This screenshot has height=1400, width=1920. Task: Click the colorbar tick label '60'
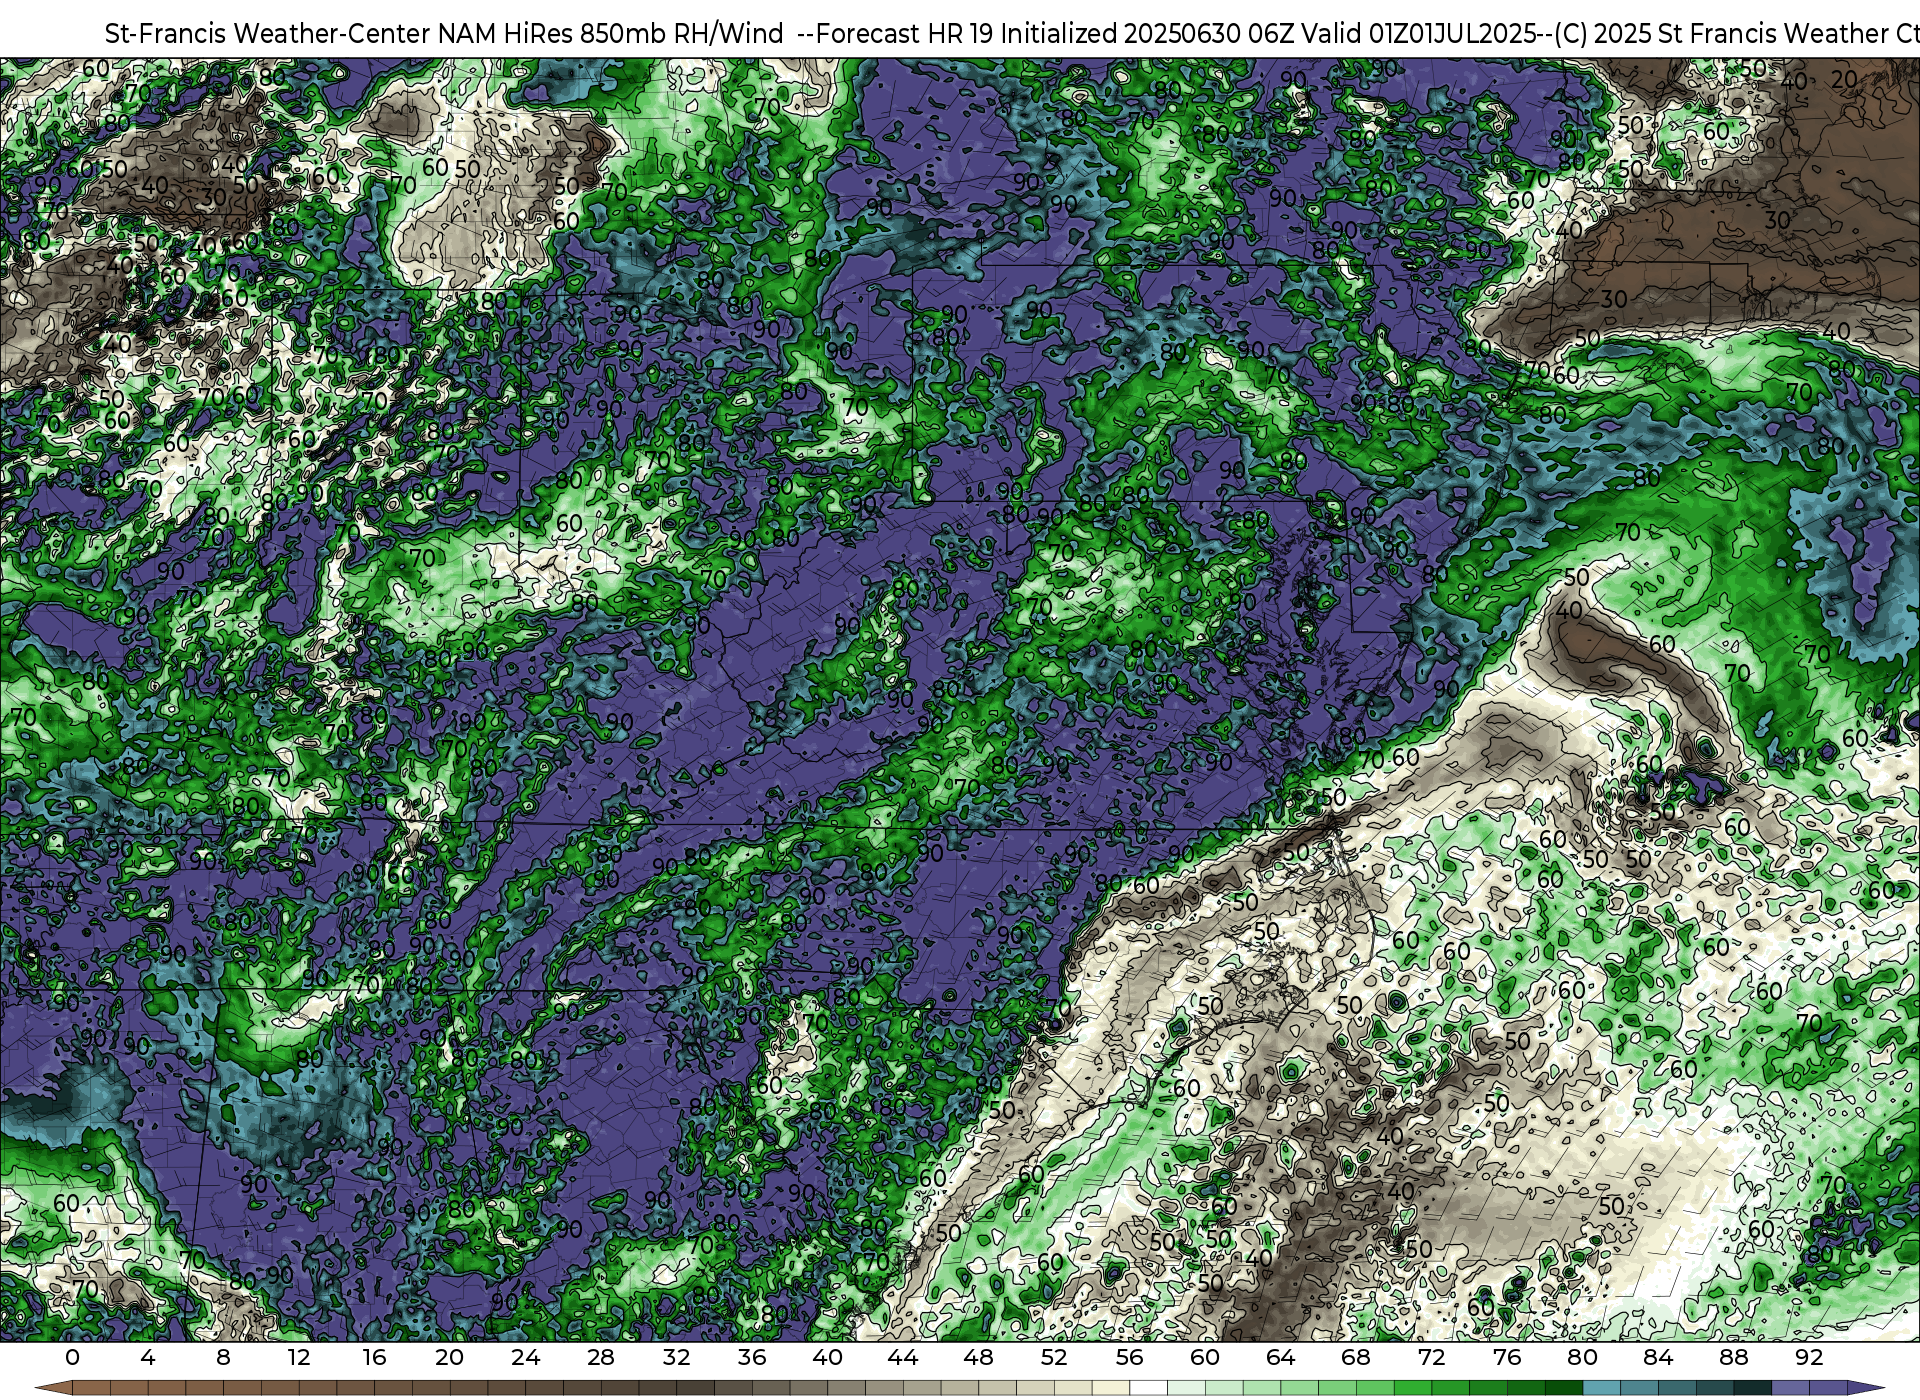1205,1357
